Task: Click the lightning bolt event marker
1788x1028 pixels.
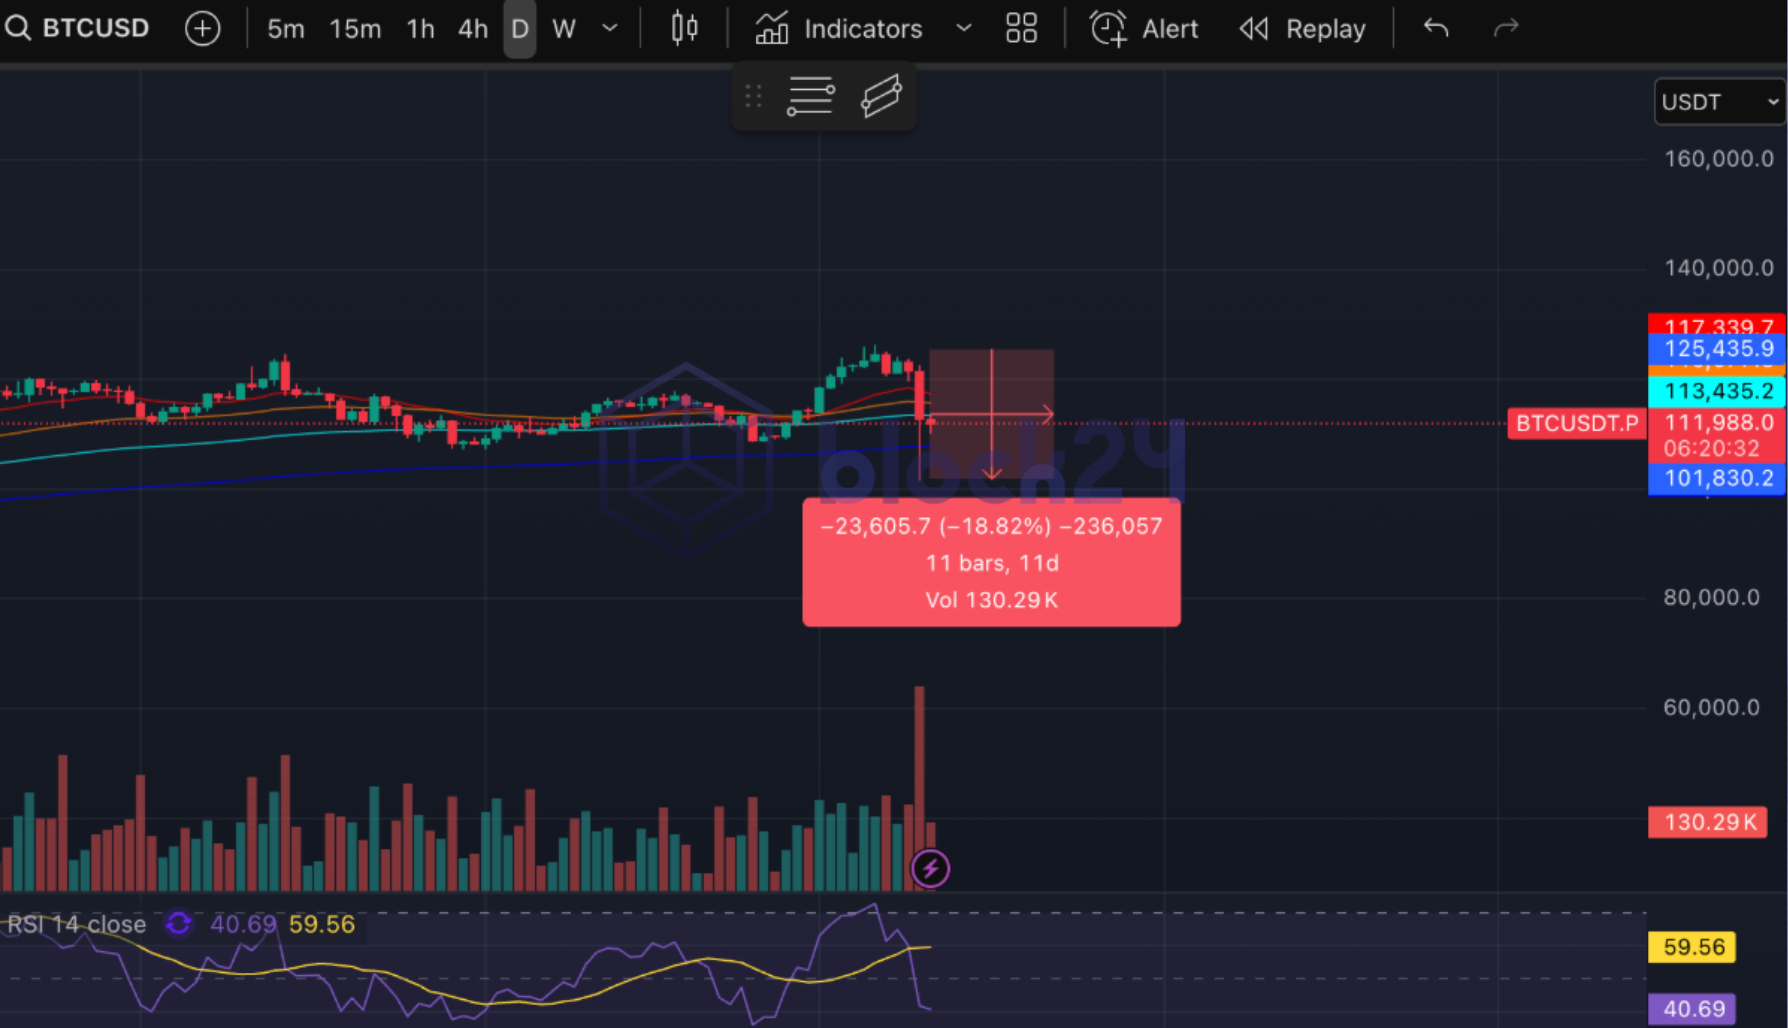Action: tap(930, 869)
